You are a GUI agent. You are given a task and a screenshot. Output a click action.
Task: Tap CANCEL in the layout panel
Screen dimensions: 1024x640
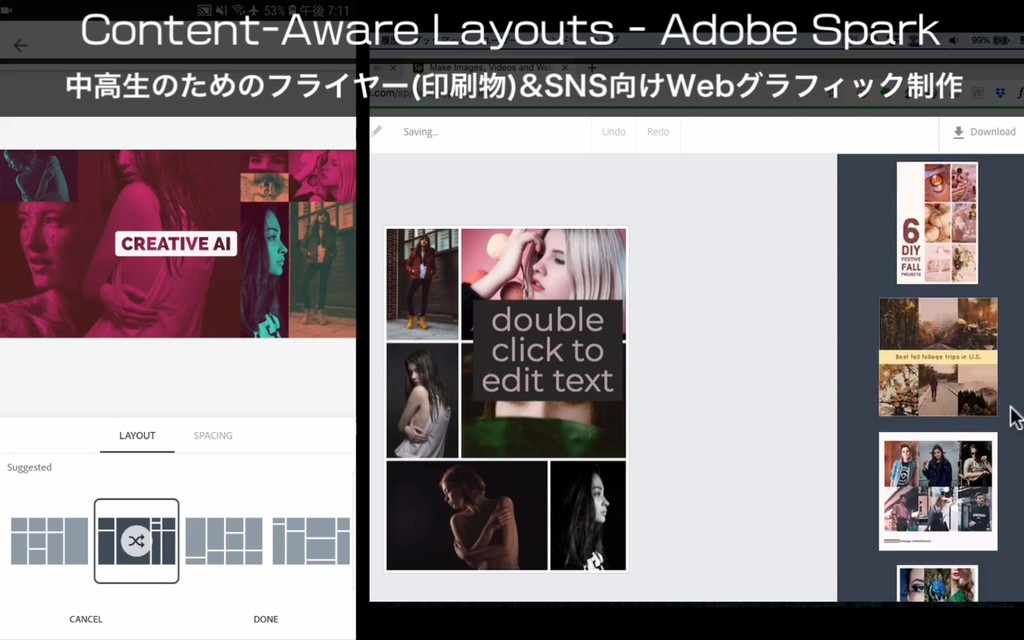pyautogui.click(x=86, y=619)
